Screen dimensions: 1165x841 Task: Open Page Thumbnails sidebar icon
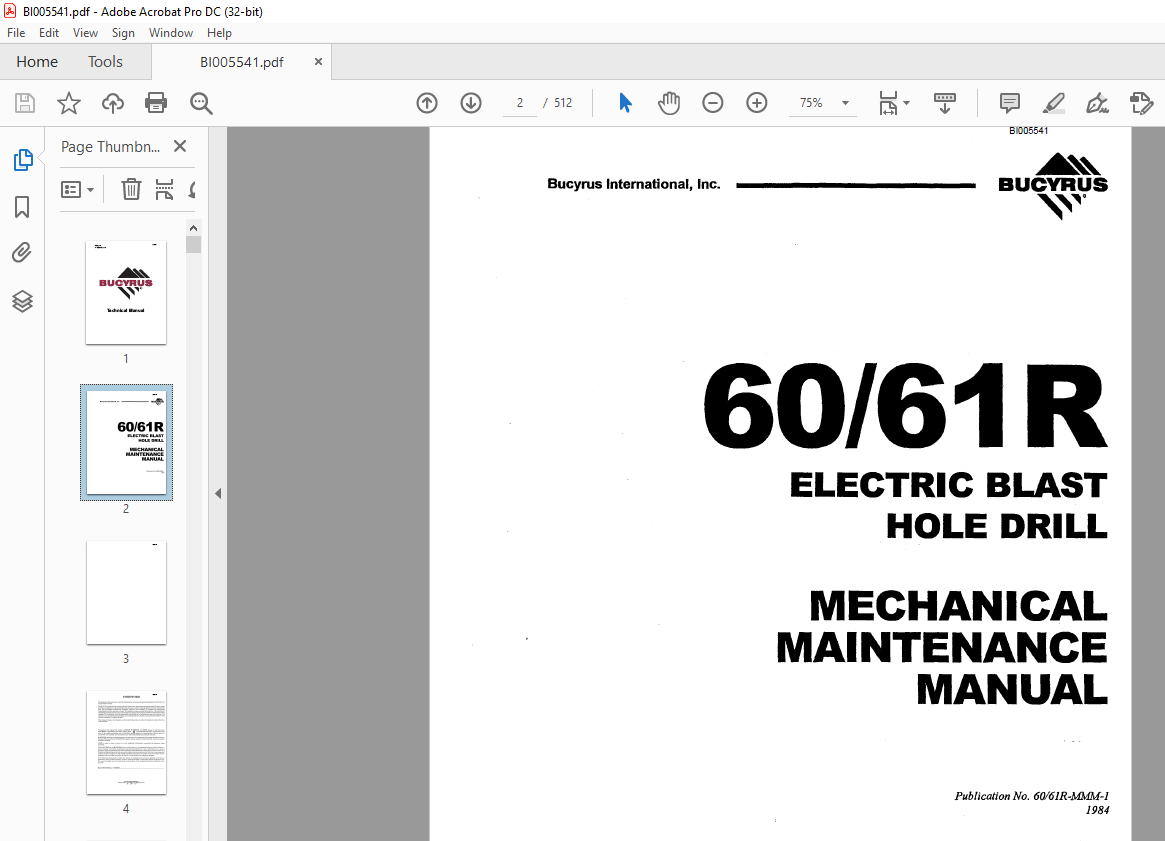click(x=22, y=160)
